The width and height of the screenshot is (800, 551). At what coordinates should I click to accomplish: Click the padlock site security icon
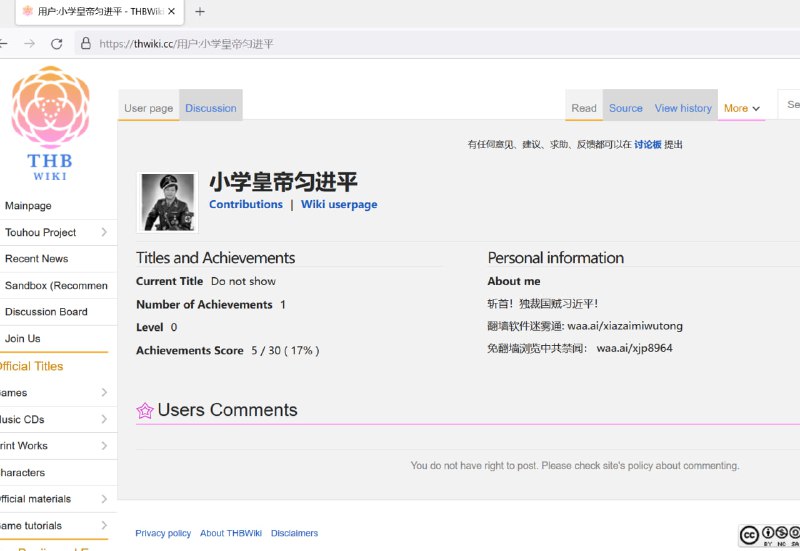(86, 43)
